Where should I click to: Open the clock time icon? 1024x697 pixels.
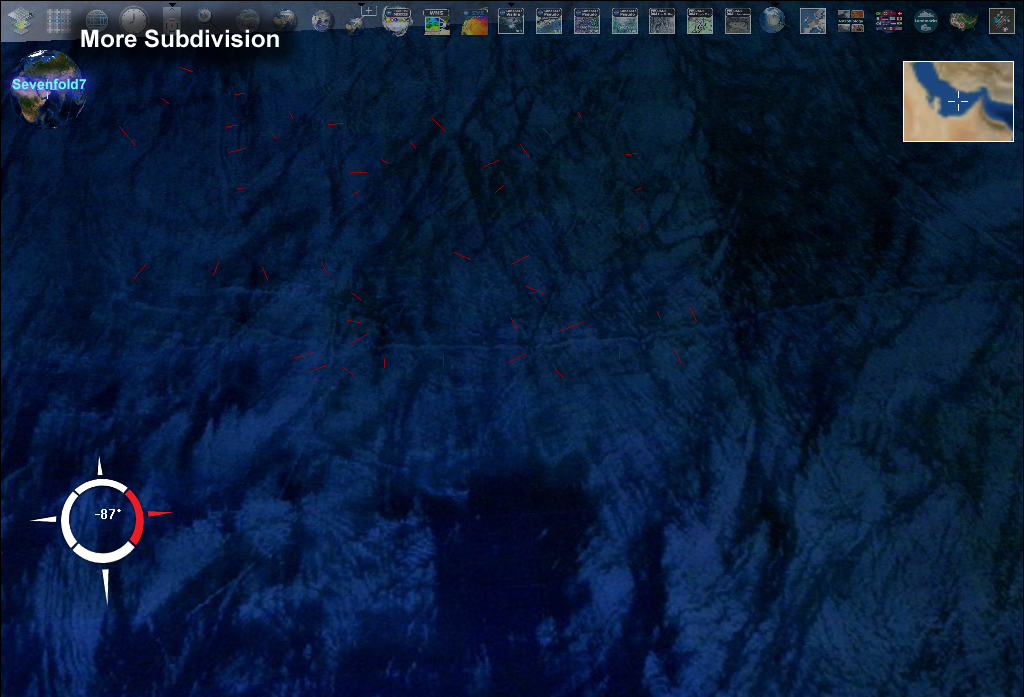(x=134, y=21)
